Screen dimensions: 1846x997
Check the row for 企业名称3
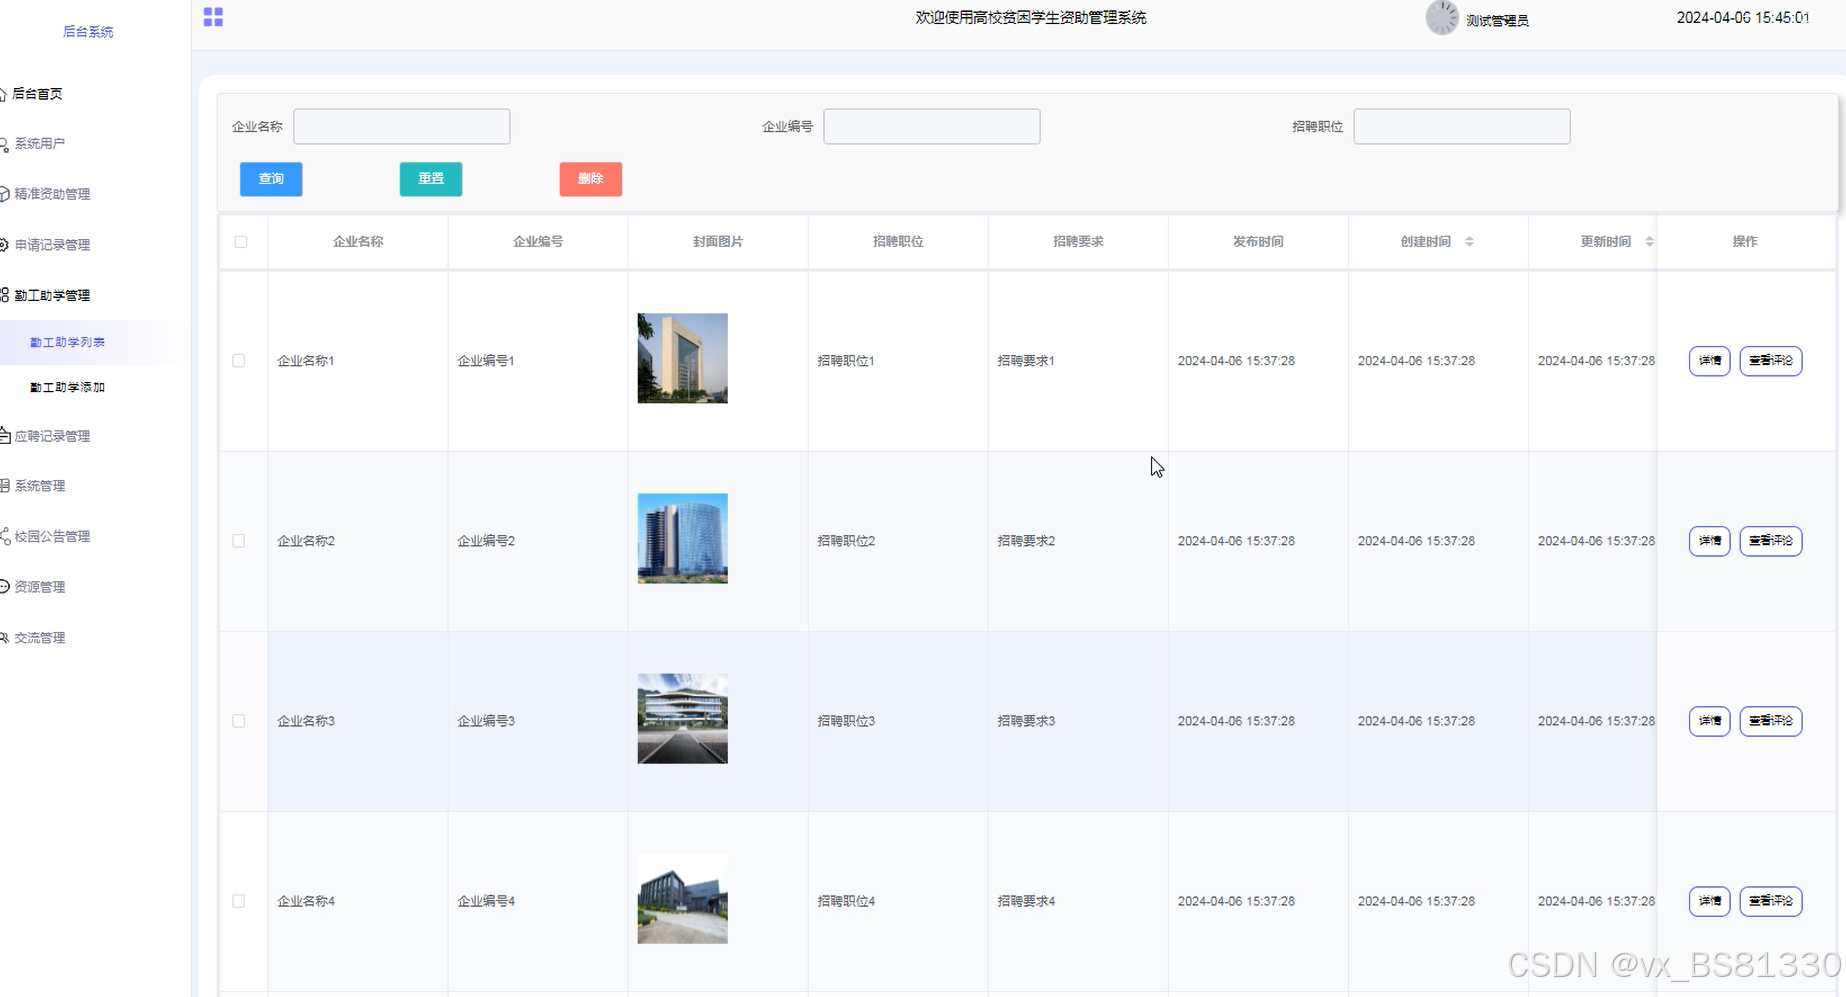click(x=239, y=721)
